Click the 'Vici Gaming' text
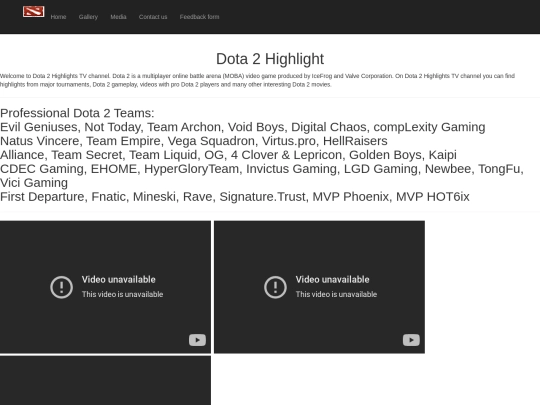Viewport: 540px width, 405px height. click(x=34, y=183)
